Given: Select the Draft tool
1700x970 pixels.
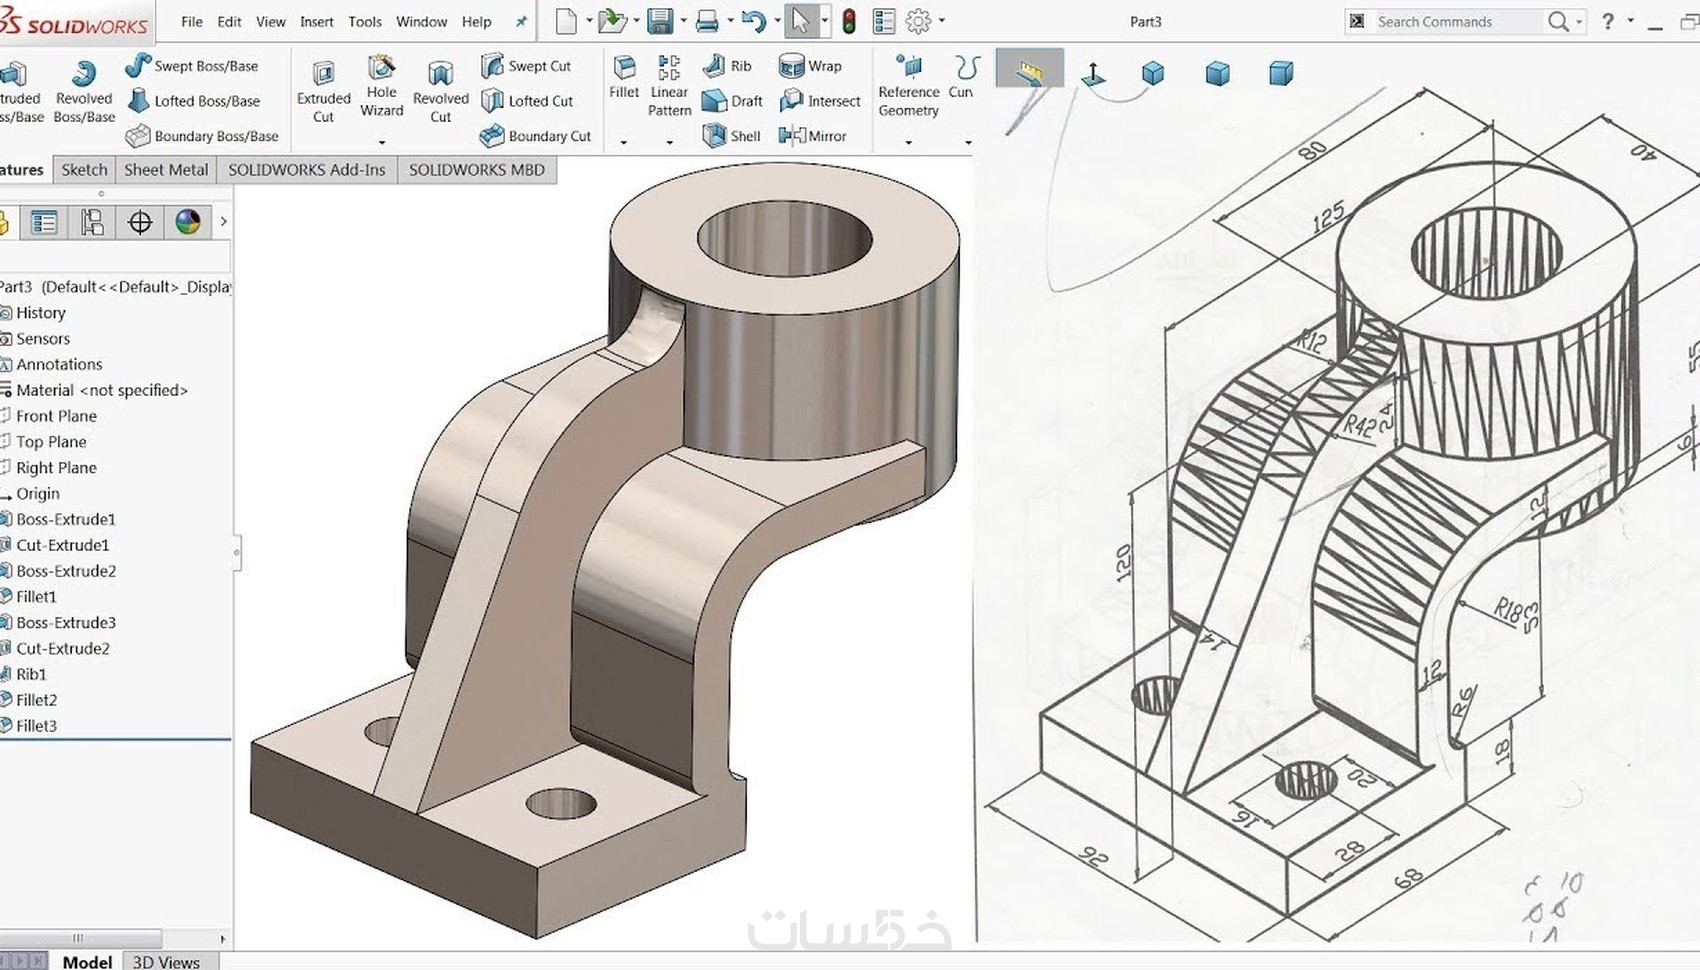Looking at the screenshot, I should tap(732, 101).
